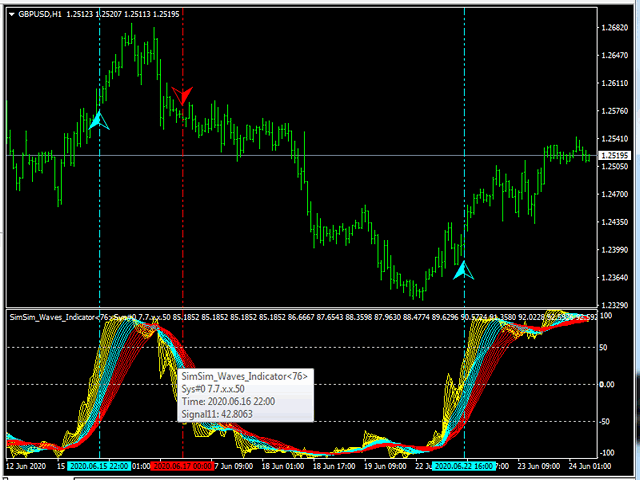Click the indicator scale value -100
This screenshot has width=640, height=480.
point(606,453)
